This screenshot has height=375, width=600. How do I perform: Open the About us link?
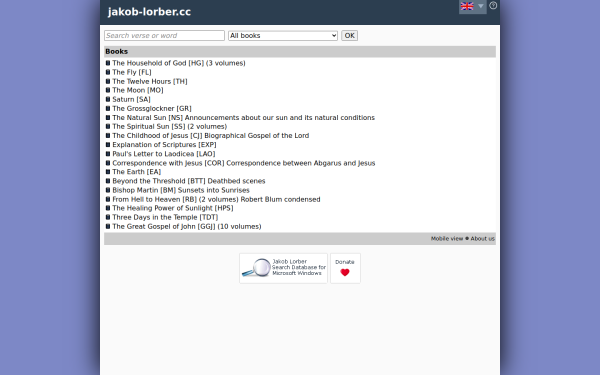click(x=483, y=239)
